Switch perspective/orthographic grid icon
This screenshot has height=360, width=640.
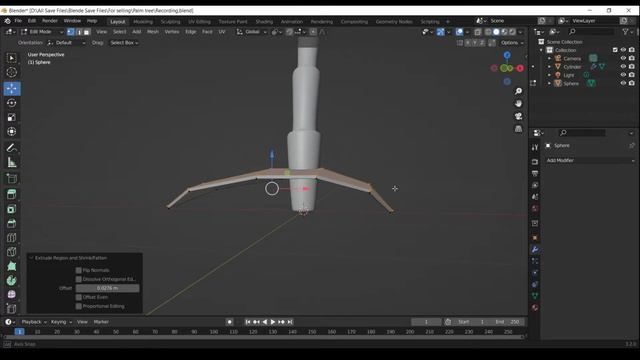[x=518, y=129]
